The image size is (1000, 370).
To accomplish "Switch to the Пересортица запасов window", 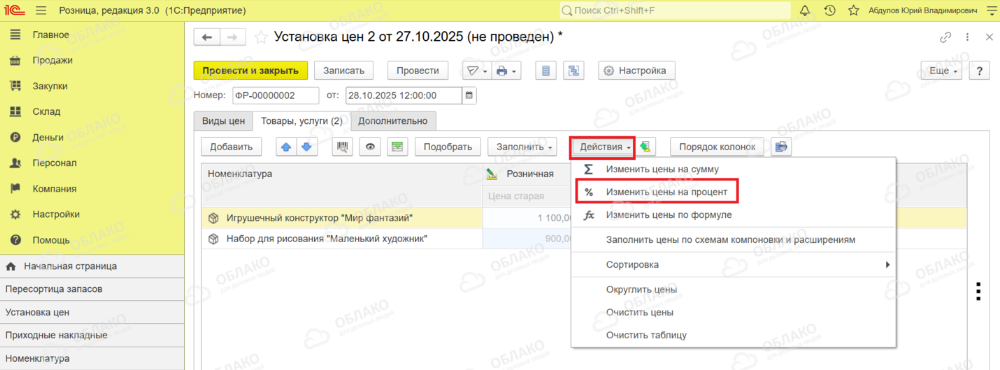I will point(92,289).
